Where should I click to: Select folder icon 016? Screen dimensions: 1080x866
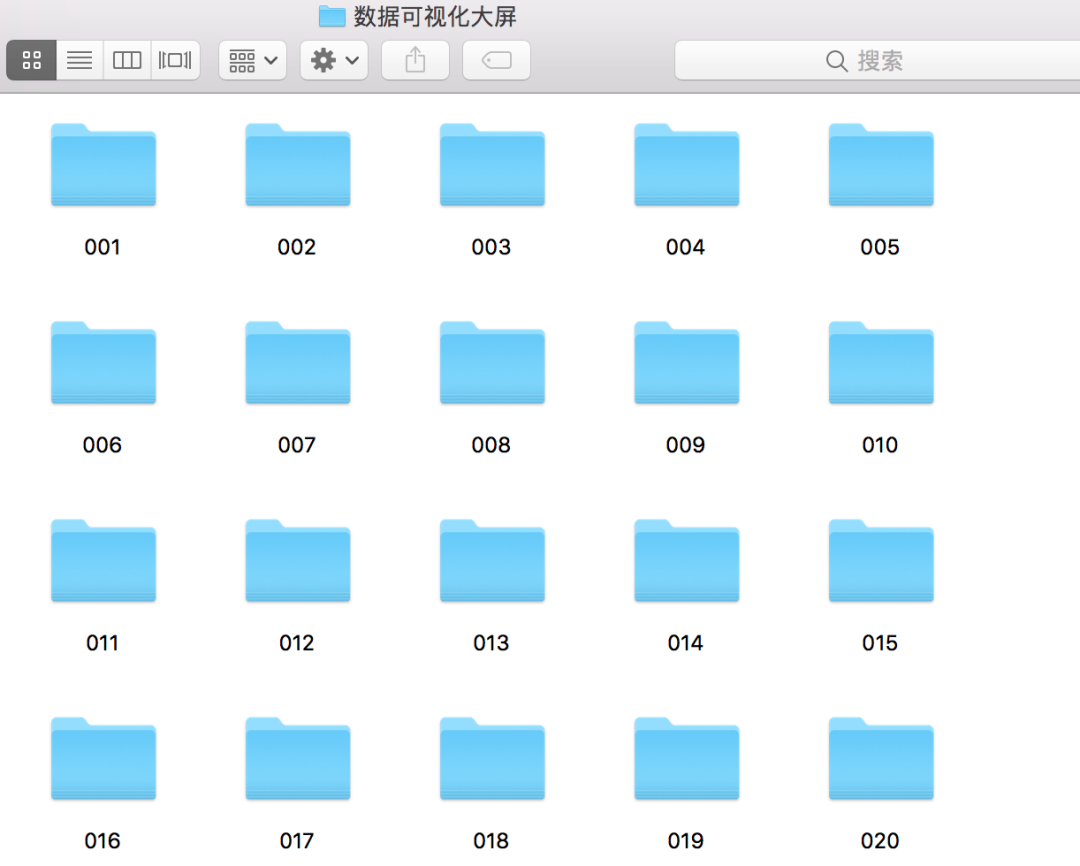103,759
